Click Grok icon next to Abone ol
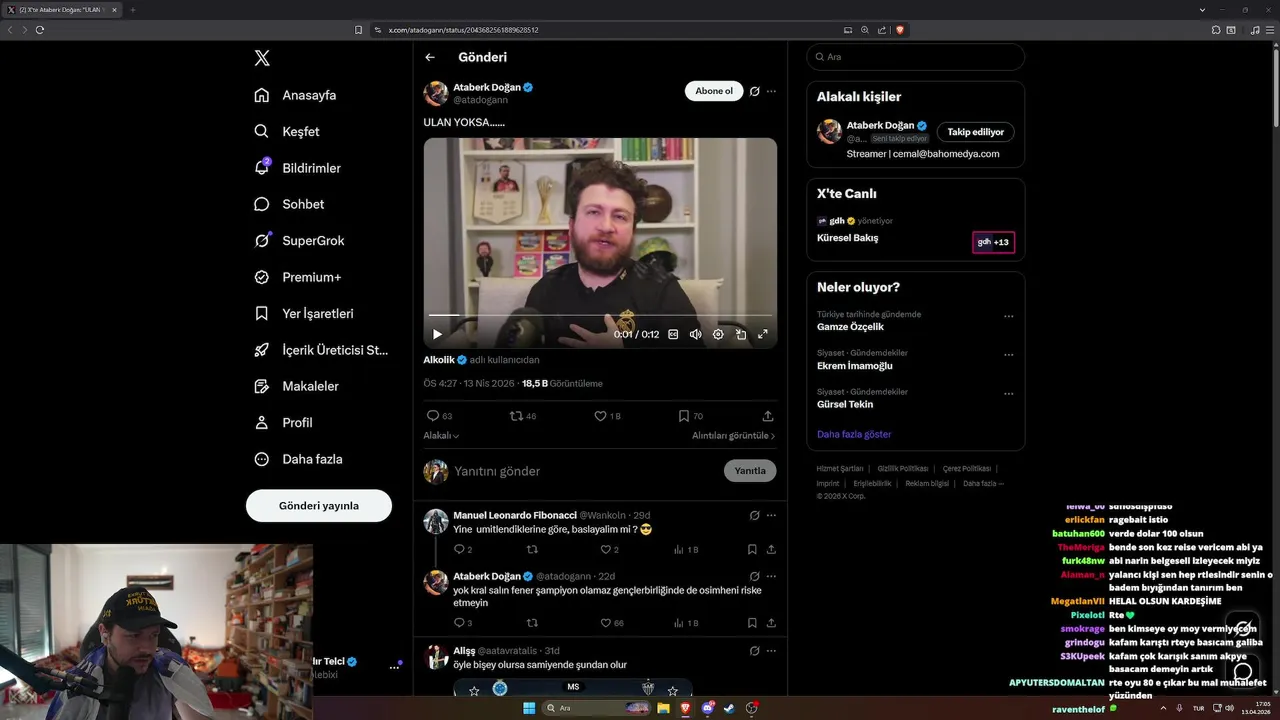Screen dimensions: 1280x720 click(x=755, y=91)
